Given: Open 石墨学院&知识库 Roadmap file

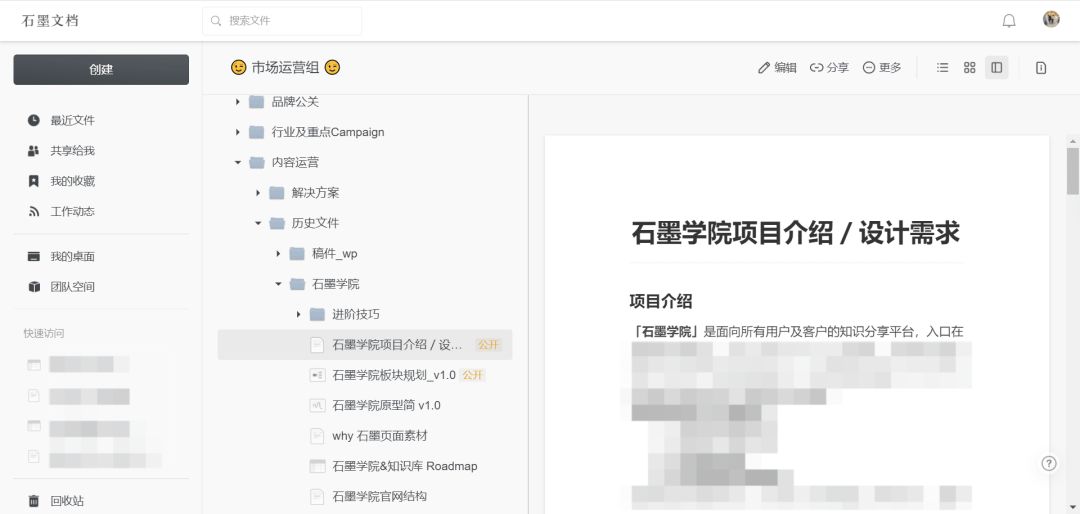Looking at the screenshot, I should 404,466.
